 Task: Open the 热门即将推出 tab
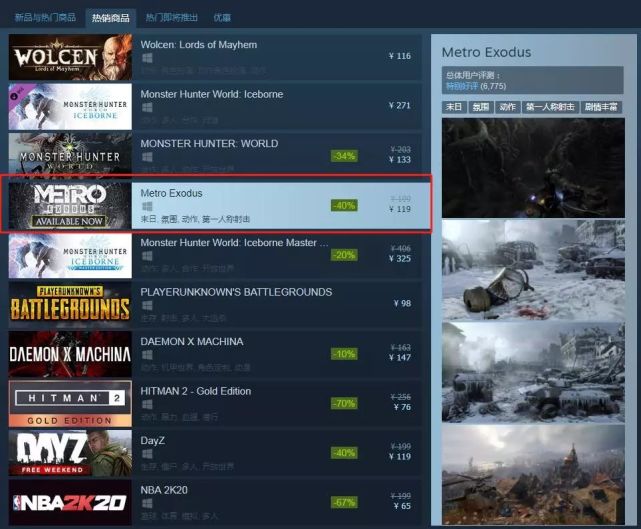click(x=172, y=18)
